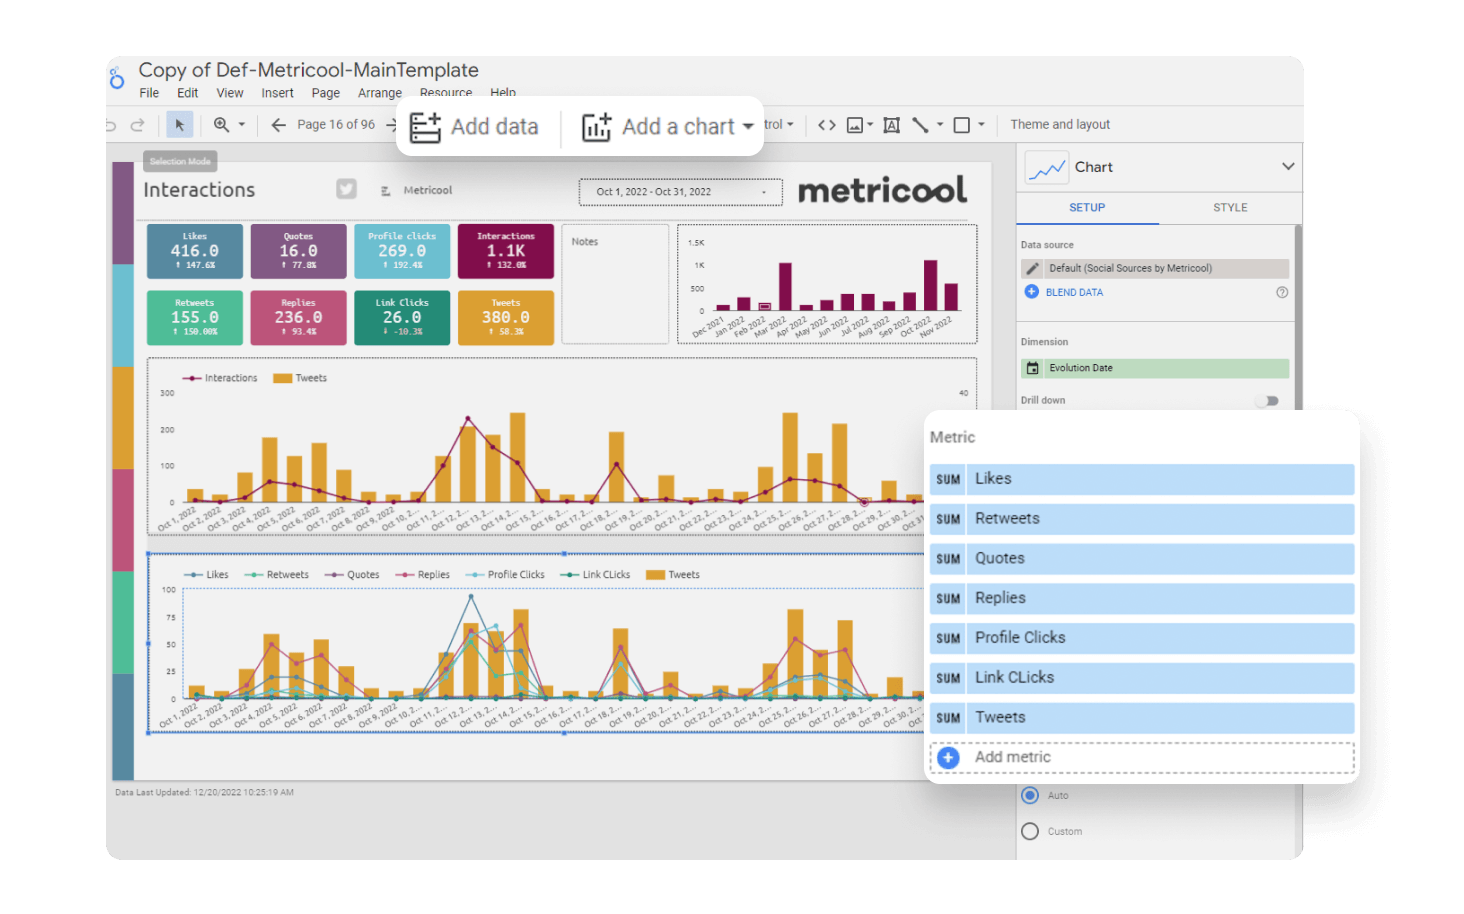Select the Custom radio button
This screenshot has width=1464, height=914.
[x=1030, y=831]
